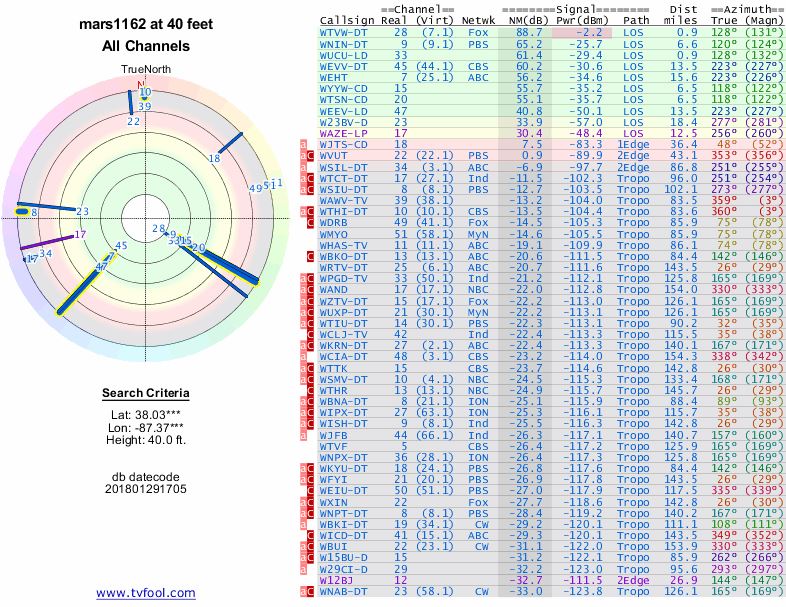786x607 pixels.
Task: Click the 'C' icon beside WDRB
Action: click(313, 223)
